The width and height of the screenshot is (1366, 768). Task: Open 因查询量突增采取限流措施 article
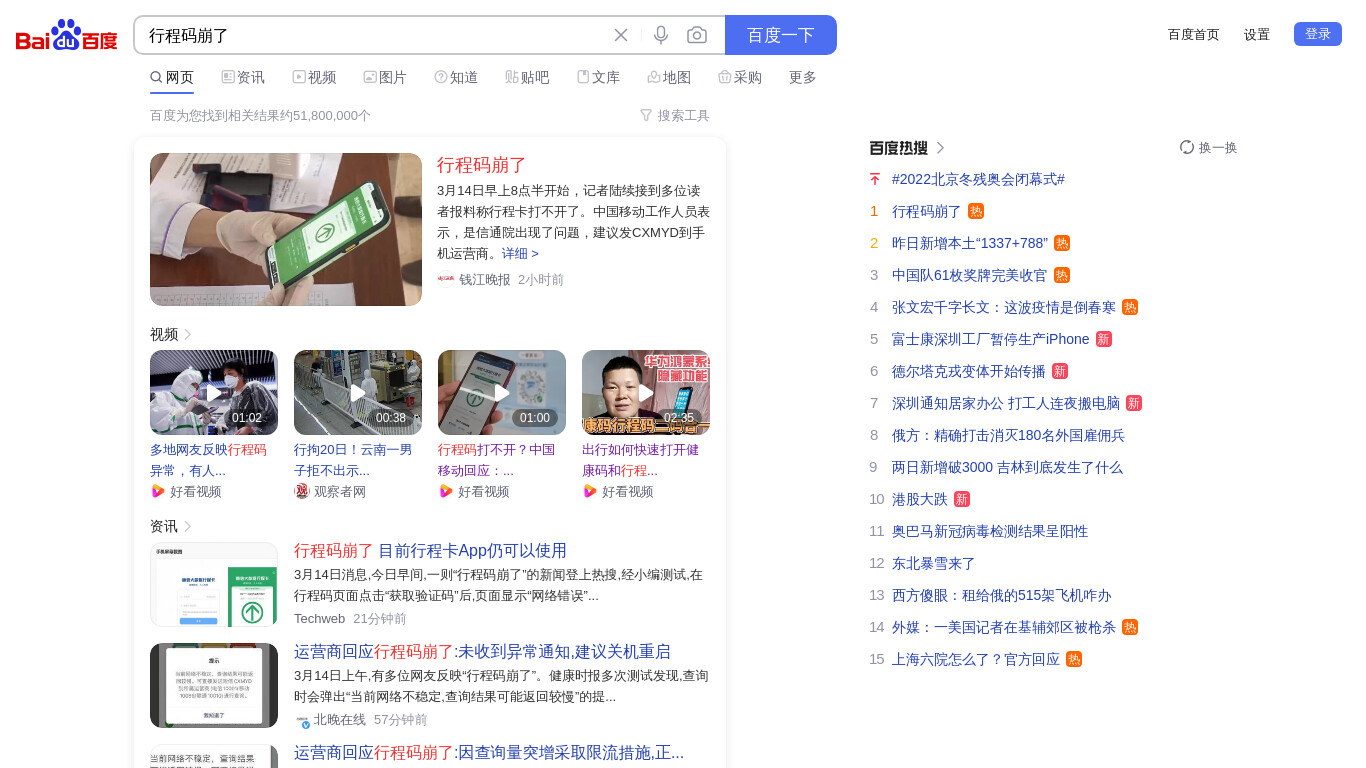[489, 752]
